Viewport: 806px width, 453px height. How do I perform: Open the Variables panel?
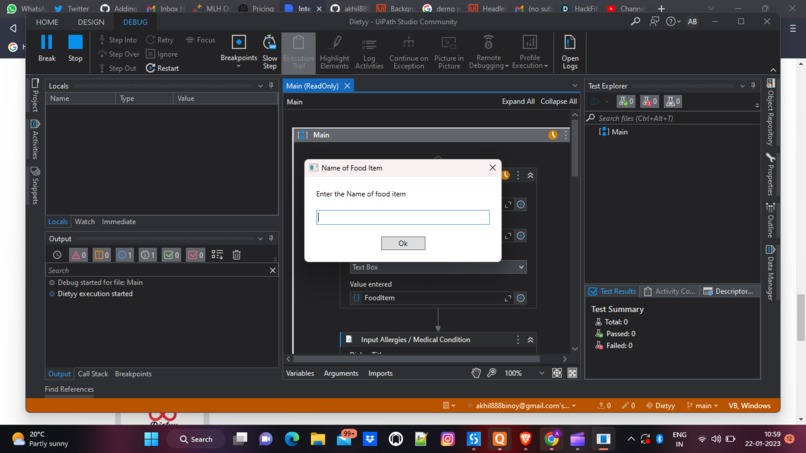[300, 373]
